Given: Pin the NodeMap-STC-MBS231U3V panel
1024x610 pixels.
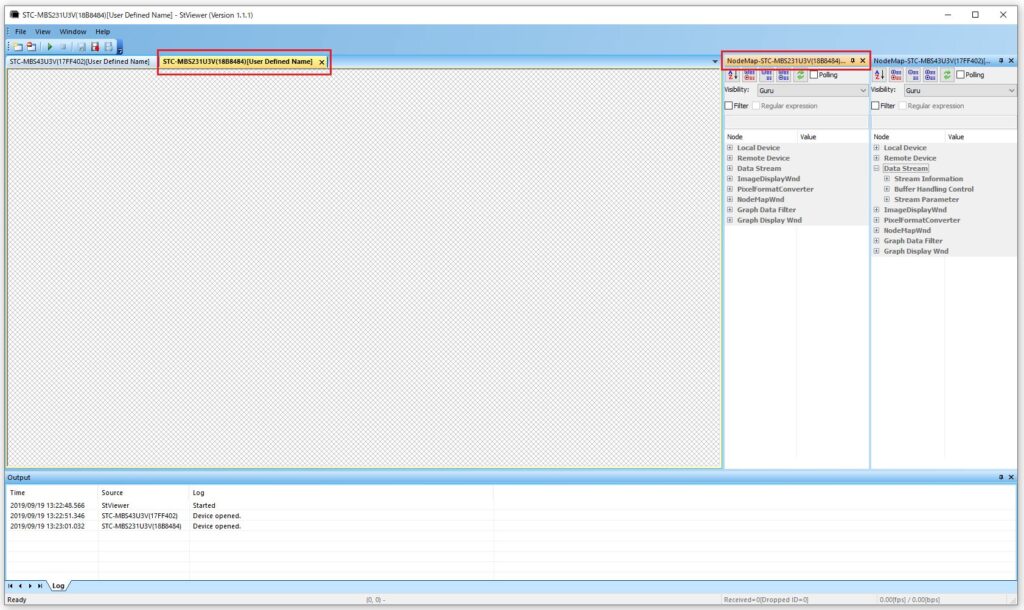Looking at the screenshot, I should [852, 61].
